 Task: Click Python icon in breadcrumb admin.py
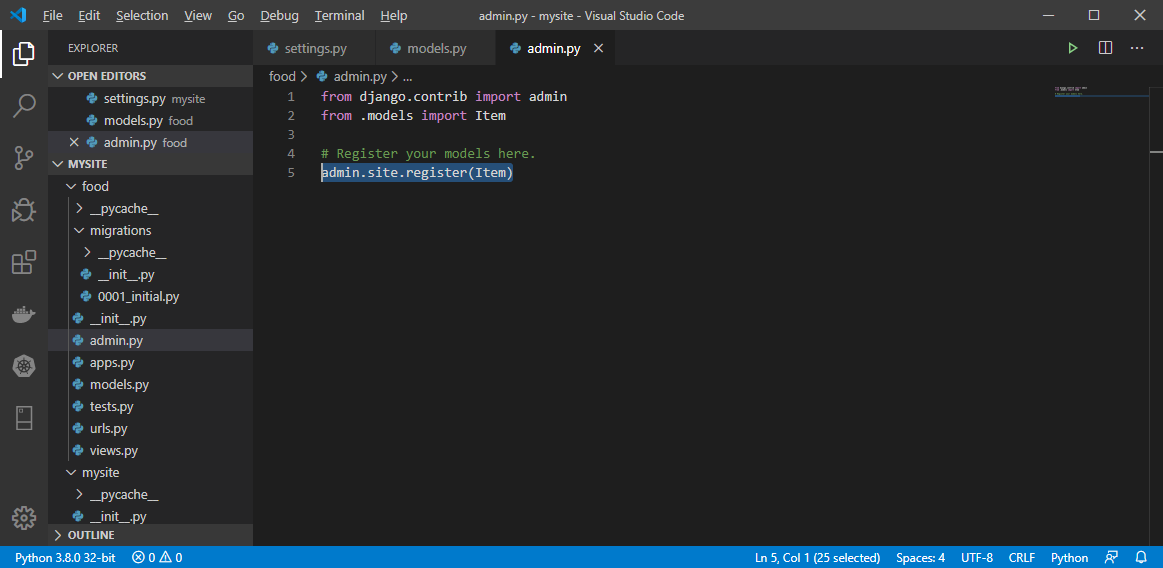pos(322,76)
